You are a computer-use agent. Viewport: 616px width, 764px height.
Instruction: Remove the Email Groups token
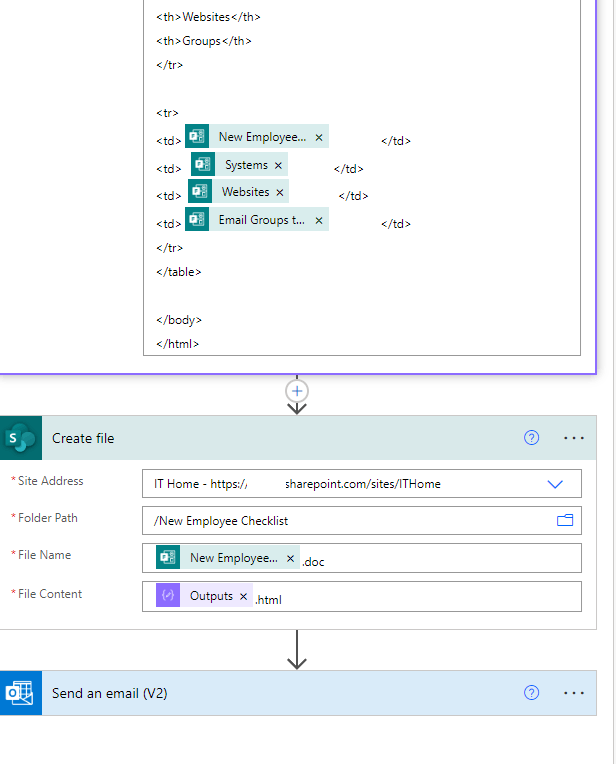coord(319,220)
